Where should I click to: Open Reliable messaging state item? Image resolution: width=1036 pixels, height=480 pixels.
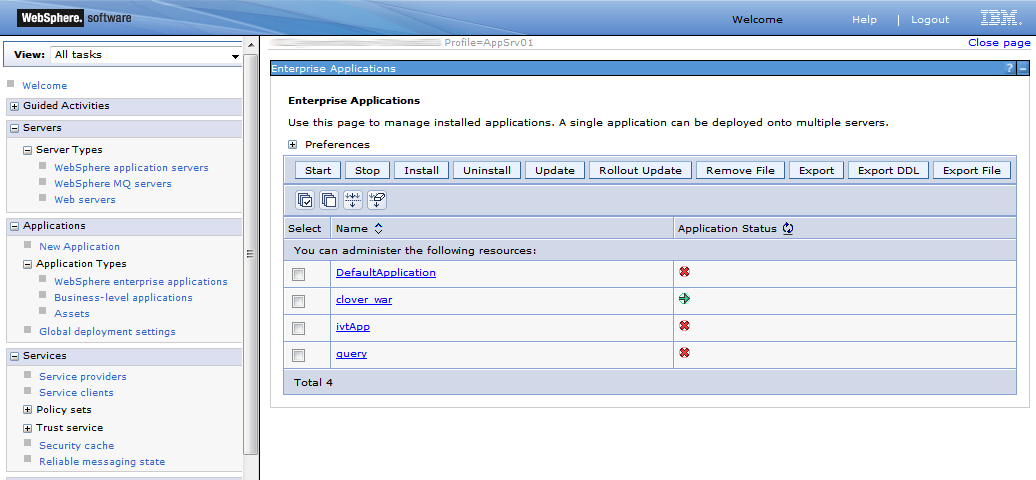[x=102, y=461]
